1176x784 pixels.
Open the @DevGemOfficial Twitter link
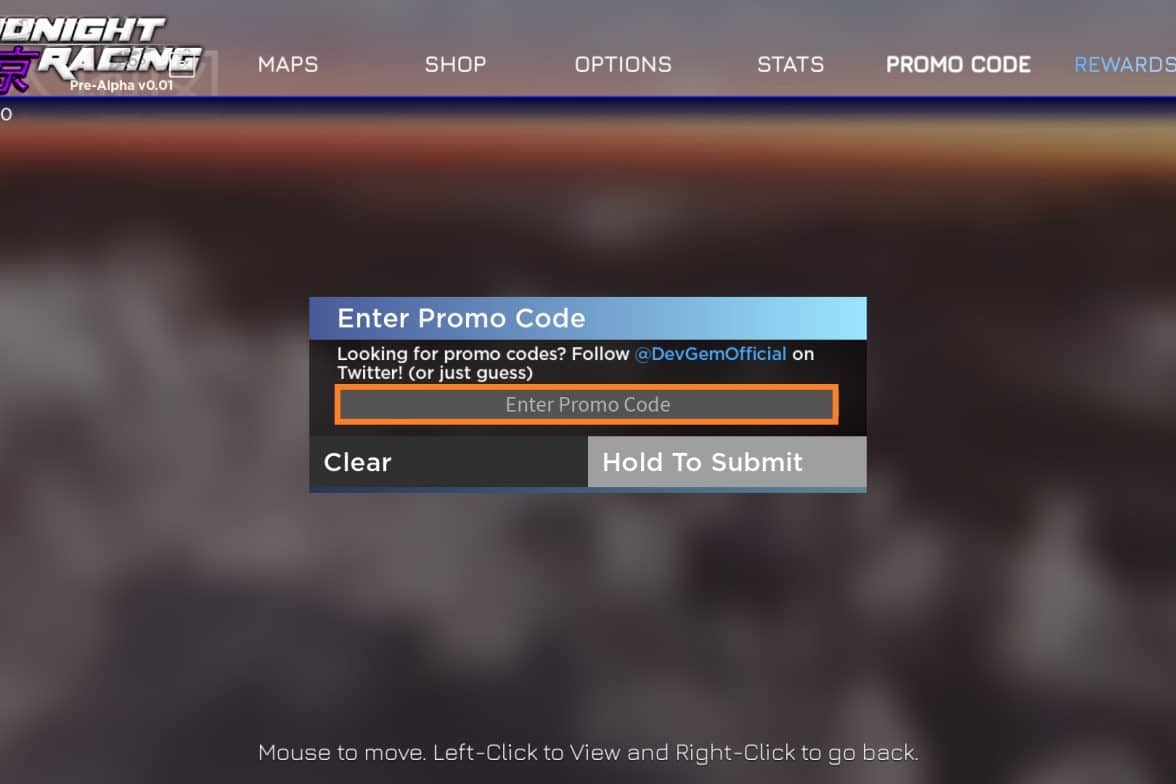click(x=710, y=353)
